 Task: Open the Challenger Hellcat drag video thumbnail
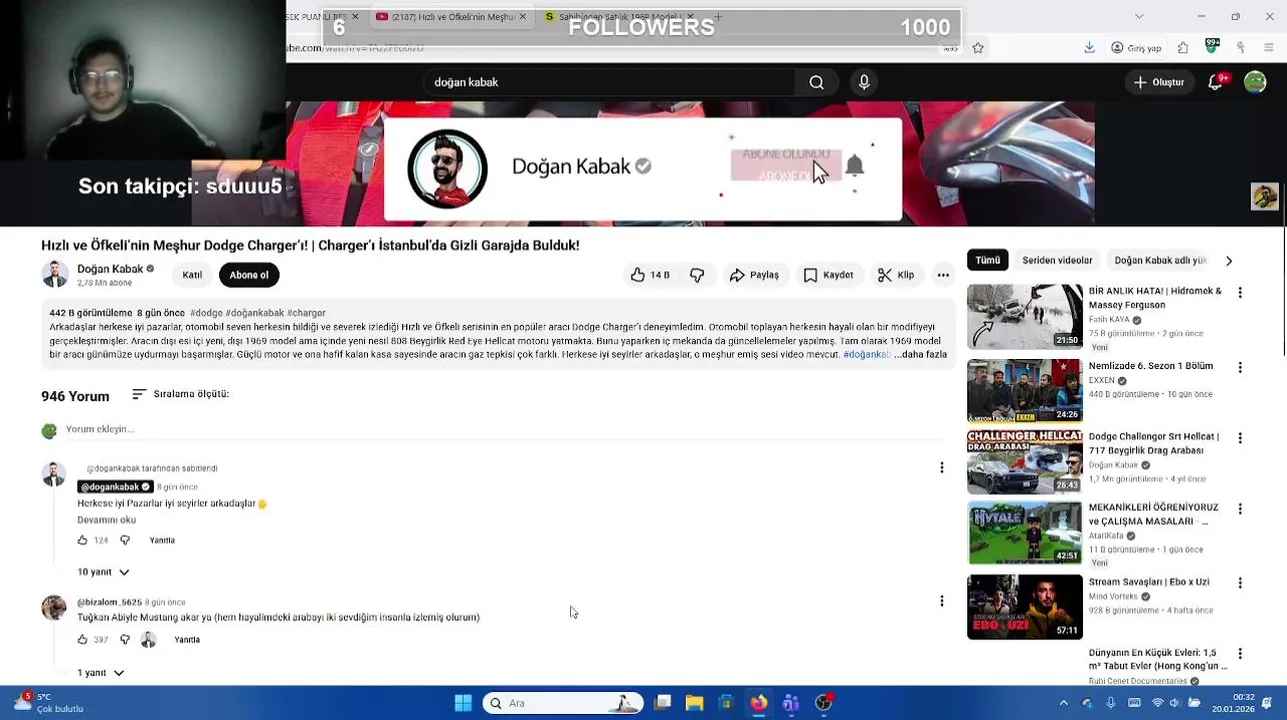click(x=1025, y=462)
